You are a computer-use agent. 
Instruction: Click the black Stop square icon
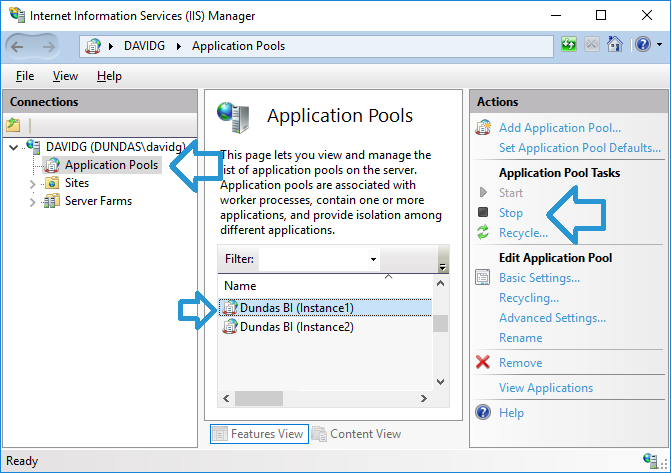point(483,212)
